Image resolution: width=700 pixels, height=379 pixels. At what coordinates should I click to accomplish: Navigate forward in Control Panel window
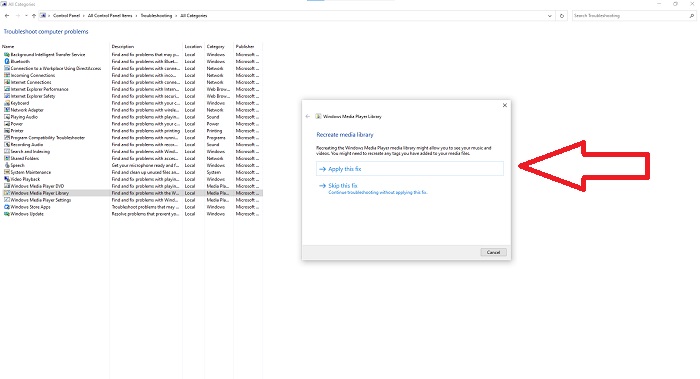pyautogui.click(x=17, y=16)
